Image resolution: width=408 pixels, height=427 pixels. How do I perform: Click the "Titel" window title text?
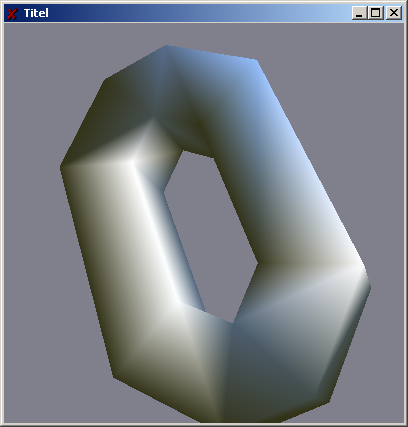tap(36, 13)
